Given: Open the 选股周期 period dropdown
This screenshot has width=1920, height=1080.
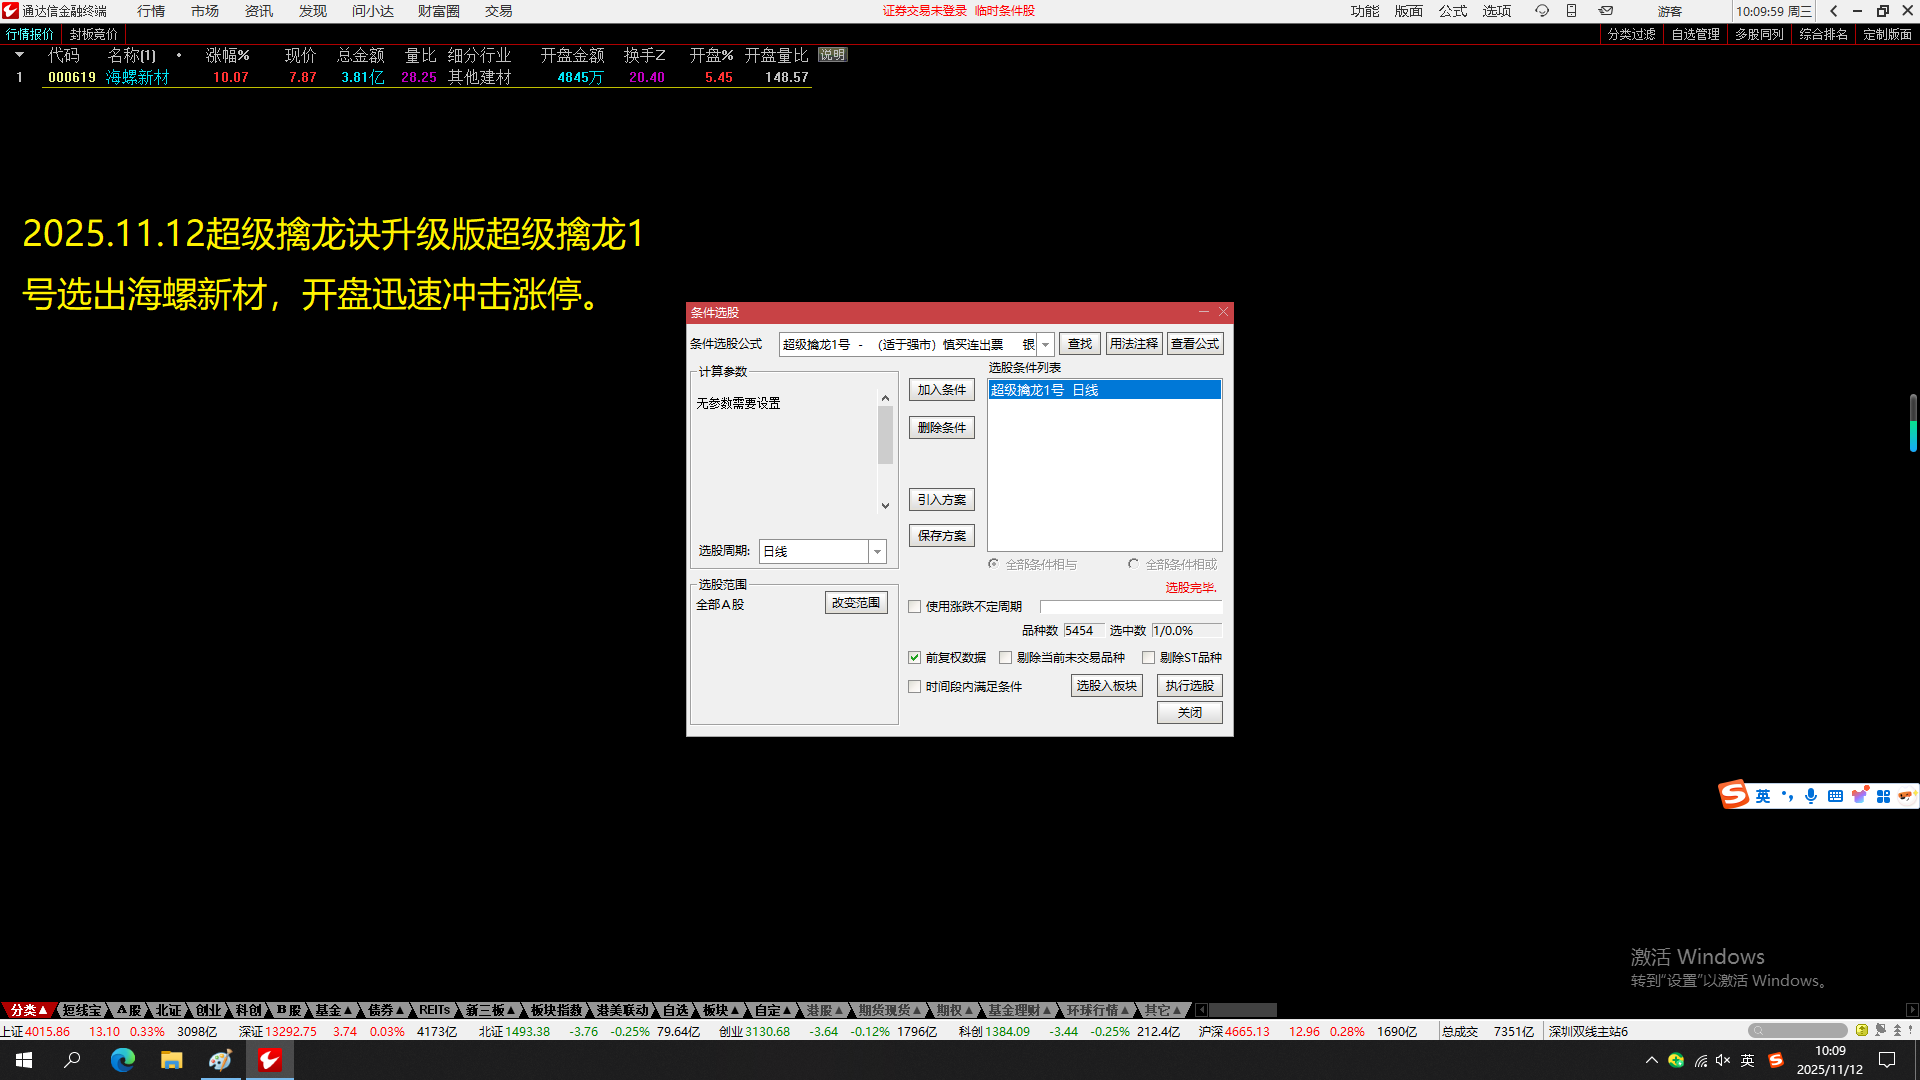Looking at the screenshot, I should tap(877, 551).
